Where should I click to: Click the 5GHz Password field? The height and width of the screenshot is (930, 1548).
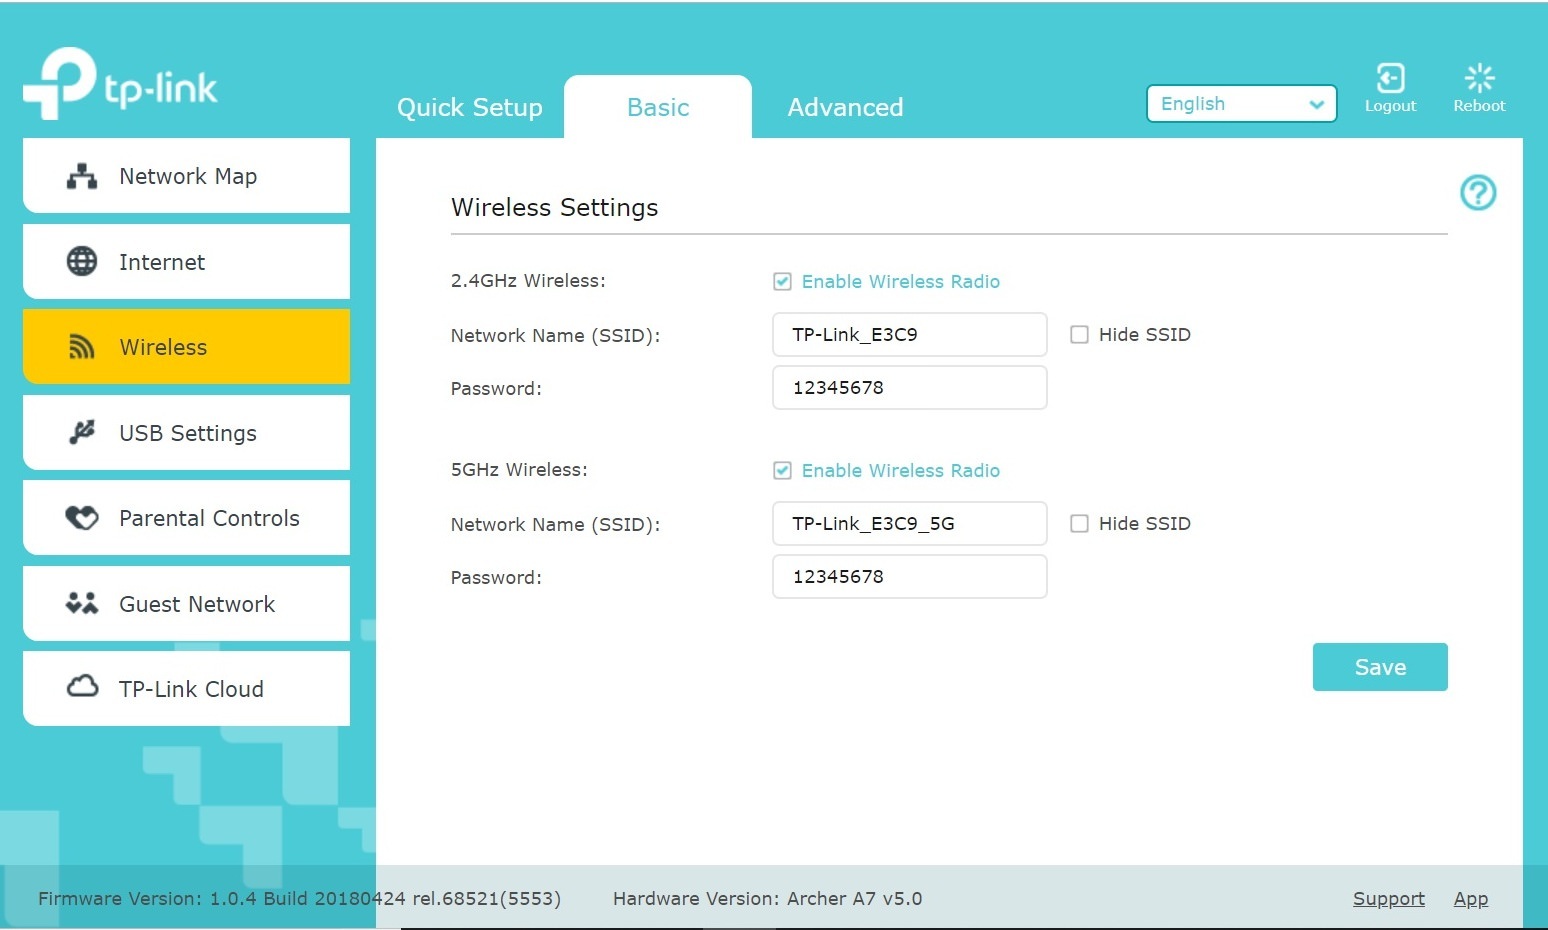pyautogui.click(x=910, y=576)
